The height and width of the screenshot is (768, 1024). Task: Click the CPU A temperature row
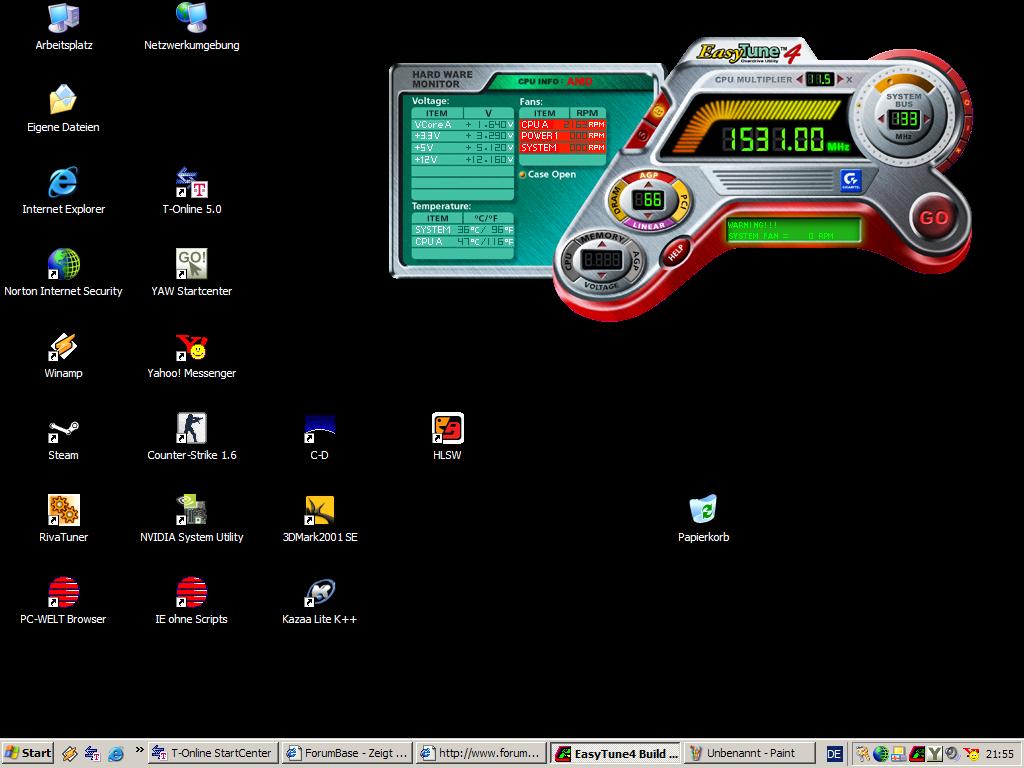pyautogui.click(x=462, y=242)
